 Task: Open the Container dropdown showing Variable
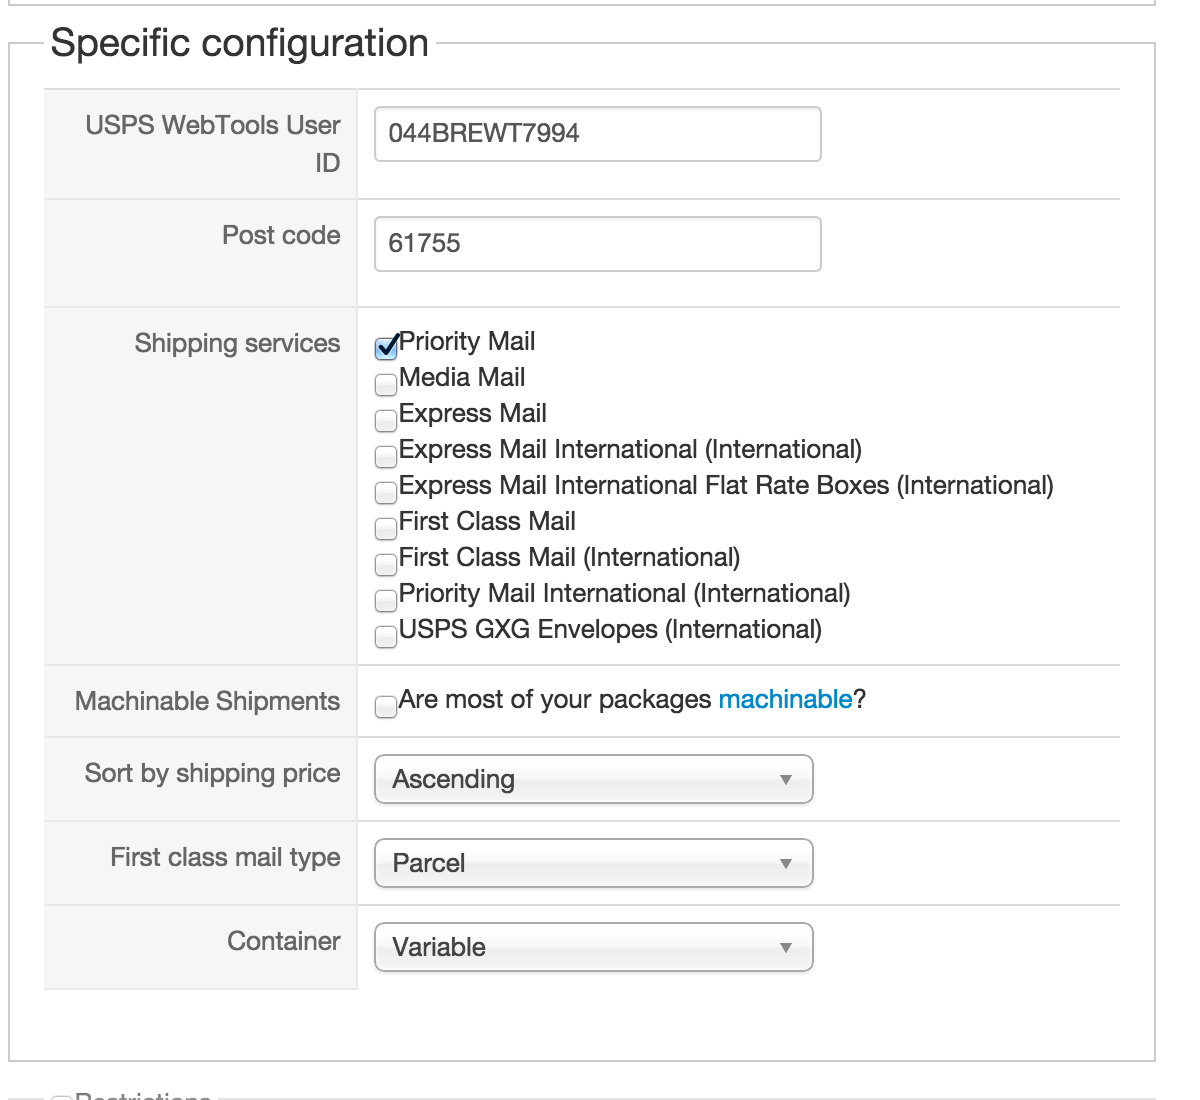pyautogui.click(x=593, y=948)
